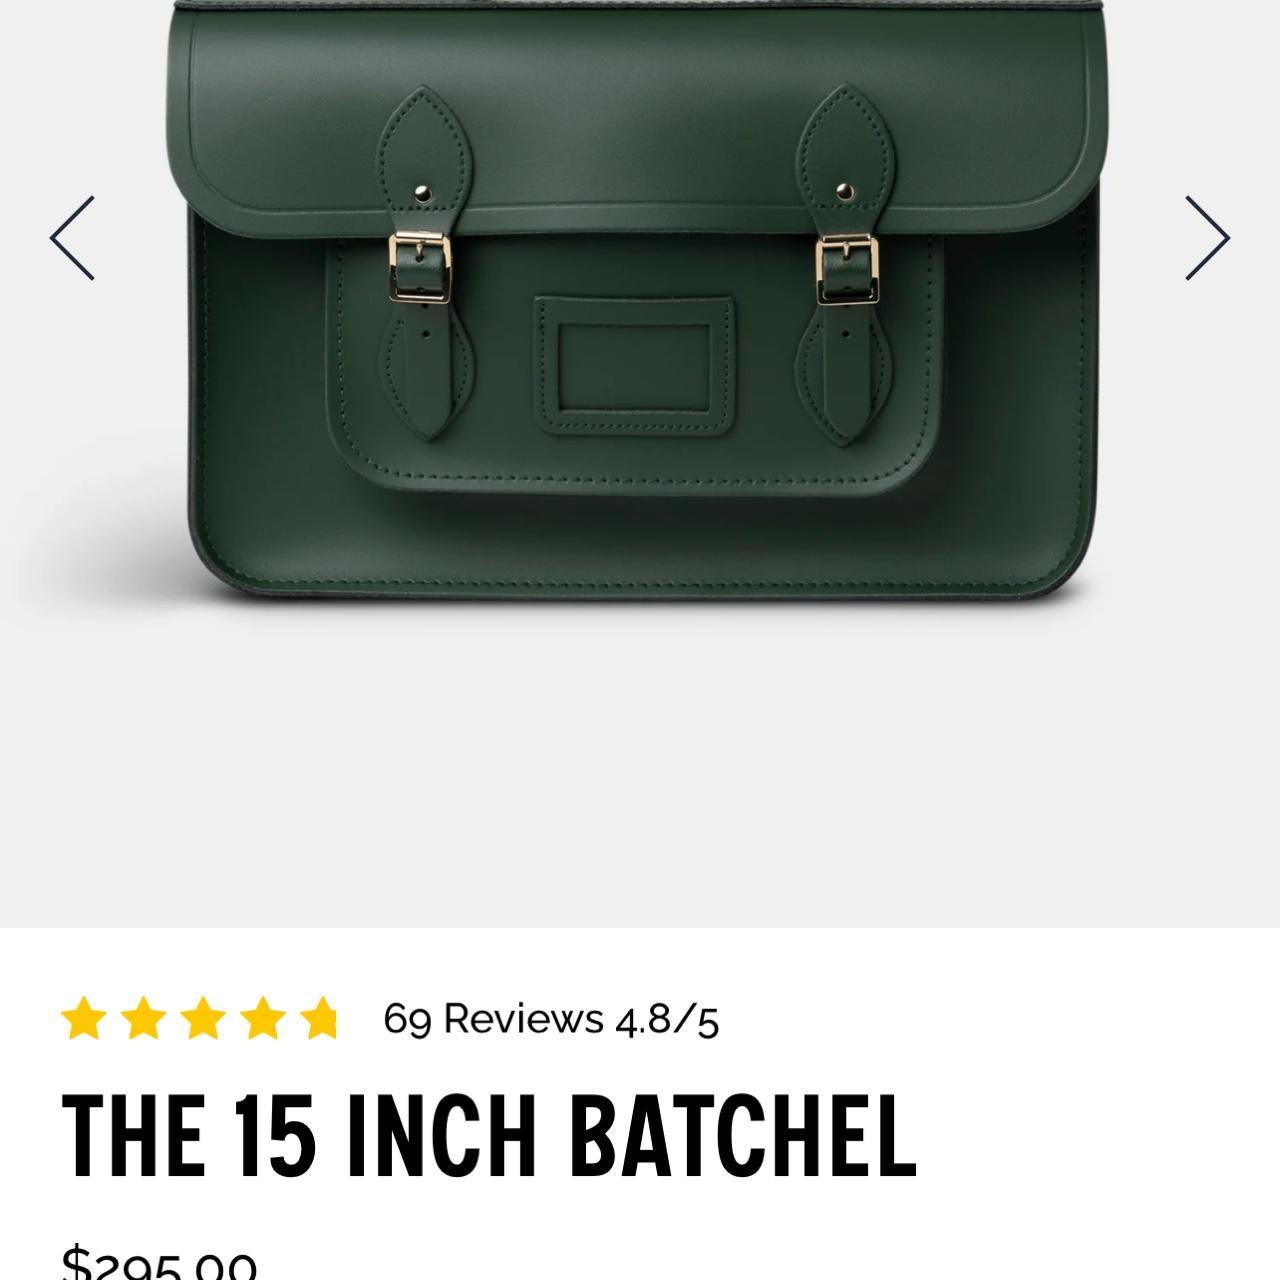
Task: Click the first yellow rating star
Action: (84, 1019)
